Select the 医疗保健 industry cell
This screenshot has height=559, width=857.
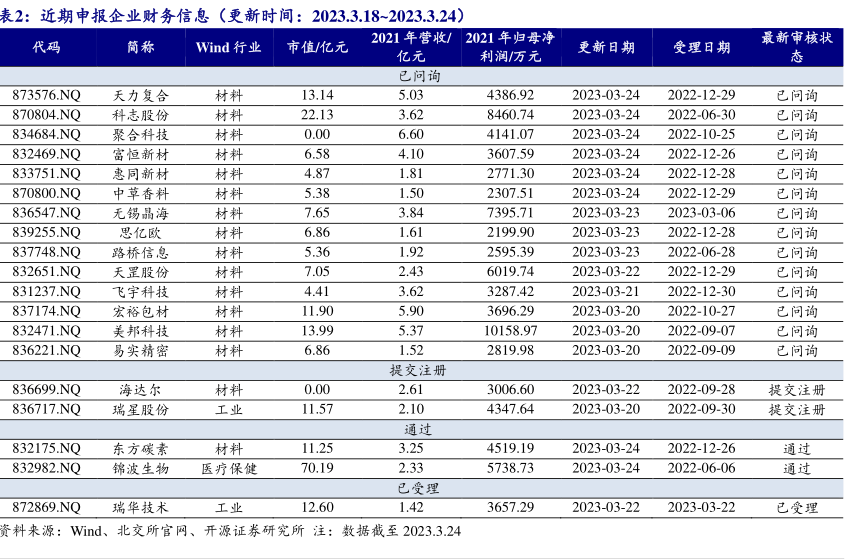pos(228,468)
